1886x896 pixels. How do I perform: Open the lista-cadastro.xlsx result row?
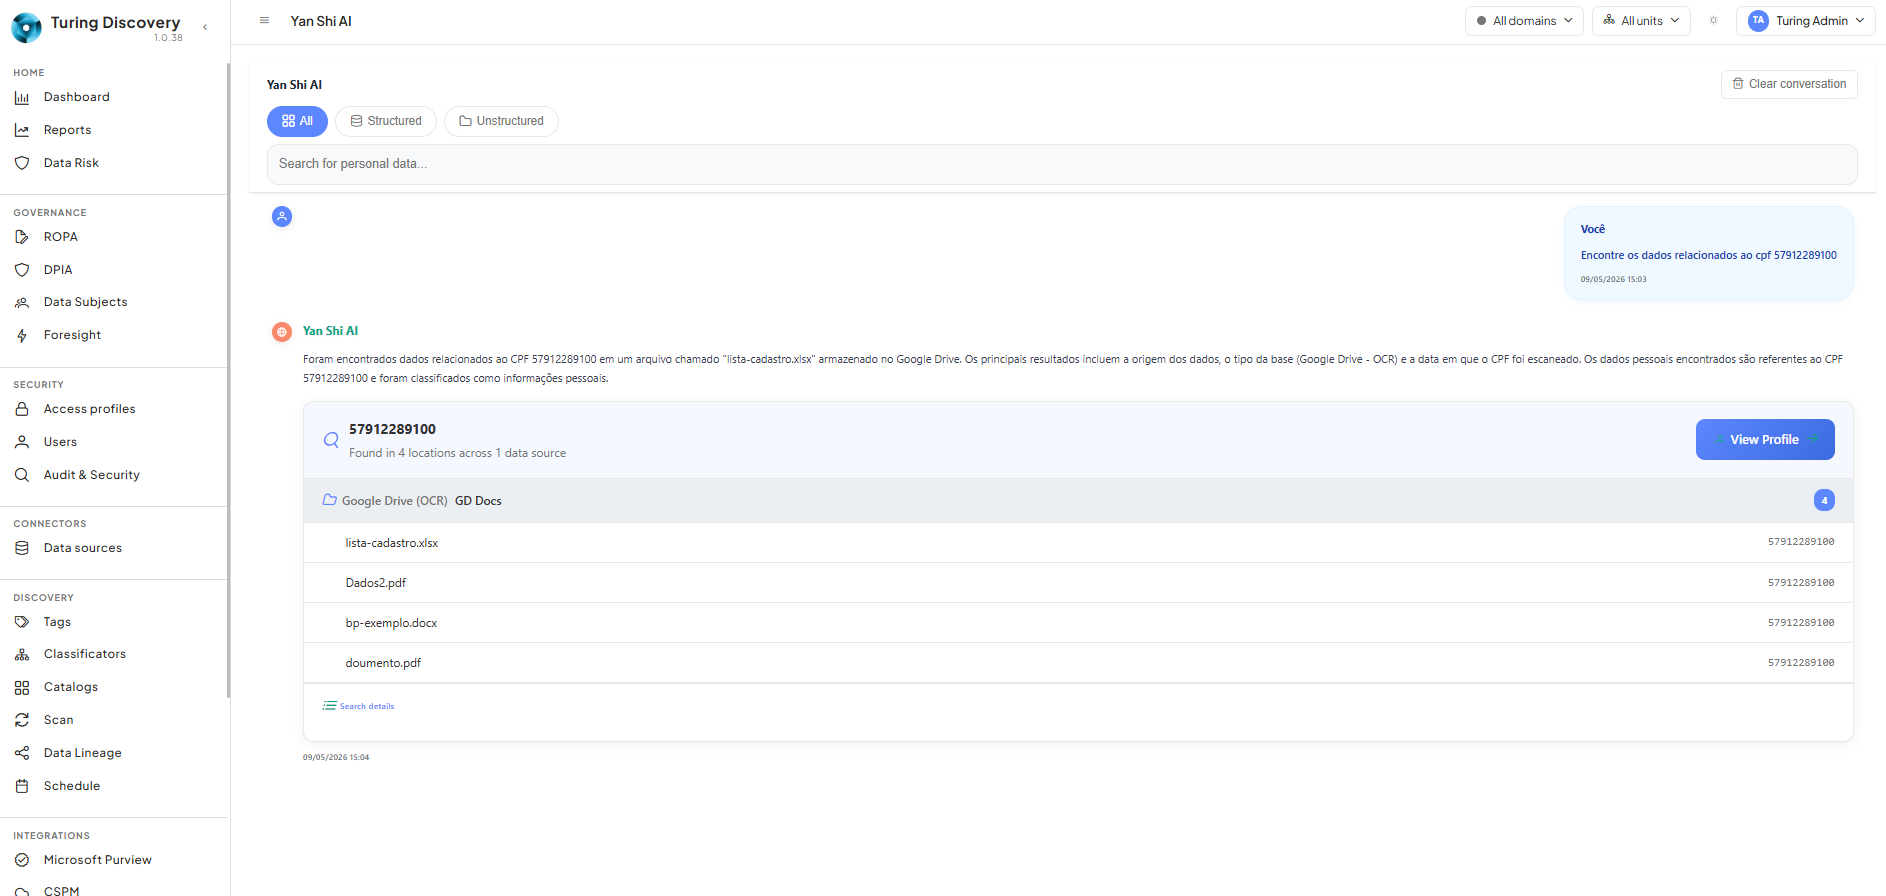pyautogui.click(x=1078, y=543)
